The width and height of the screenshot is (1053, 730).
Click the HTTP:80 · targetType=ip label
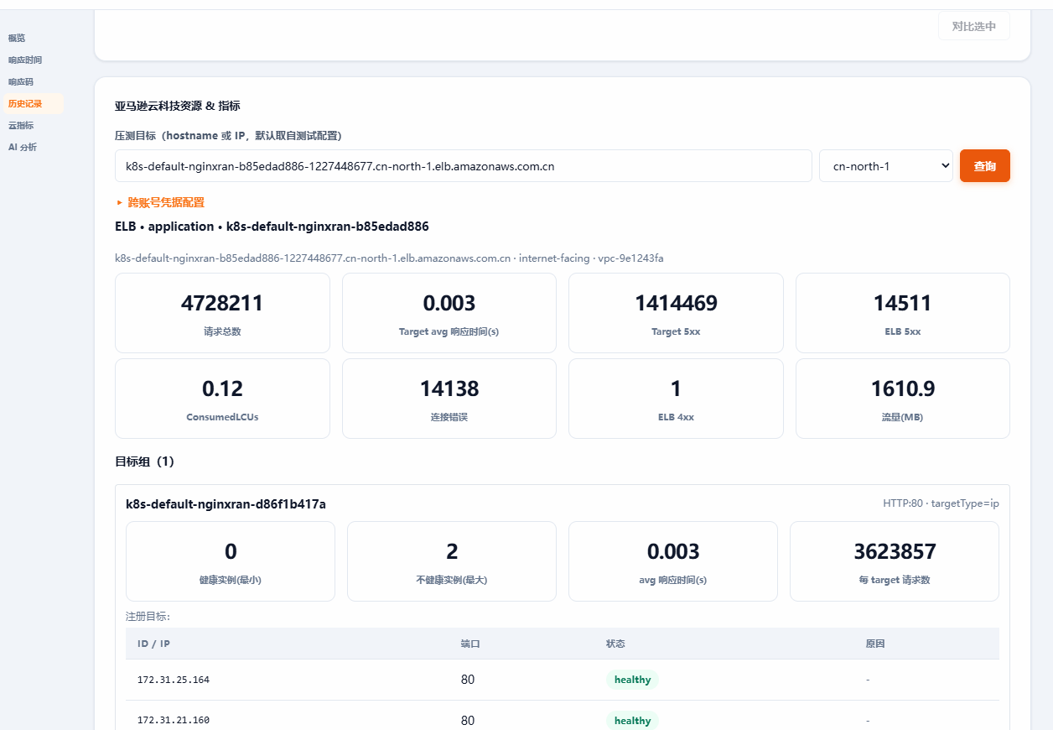[941, 503]
